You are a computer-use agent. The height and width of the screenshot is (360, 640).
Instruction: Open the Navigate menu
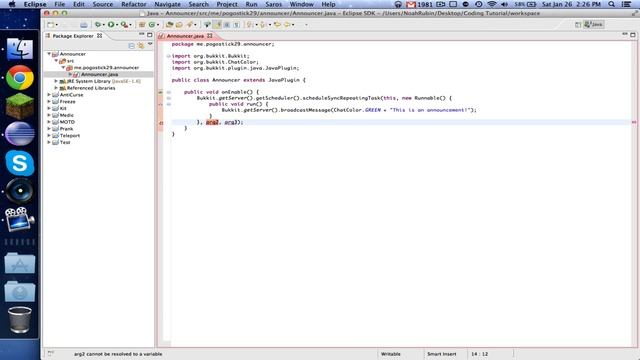(167, 4)
